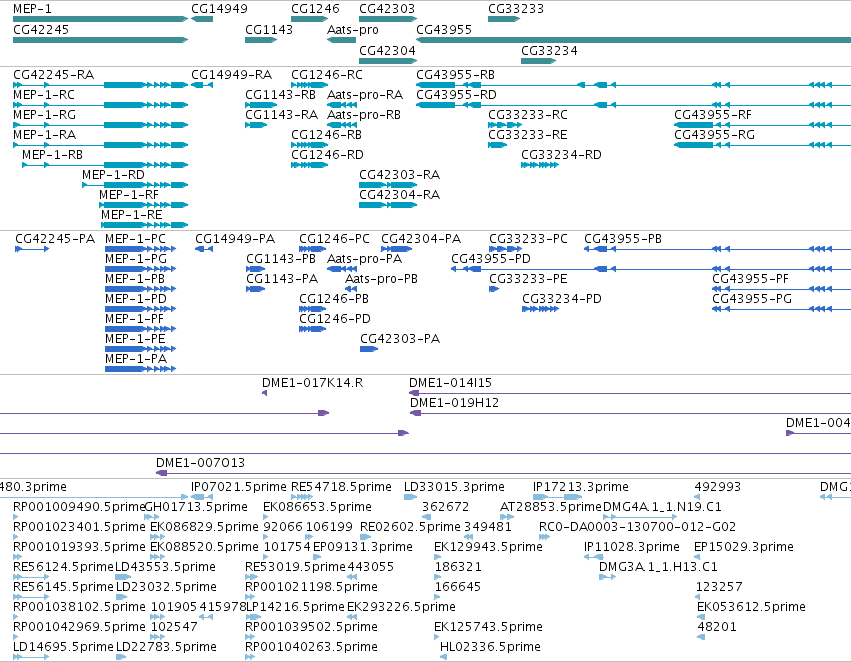Viewport: 851px width, 662px height.
Task: Open protein CG1246-PB
Action: coord(313,309)
